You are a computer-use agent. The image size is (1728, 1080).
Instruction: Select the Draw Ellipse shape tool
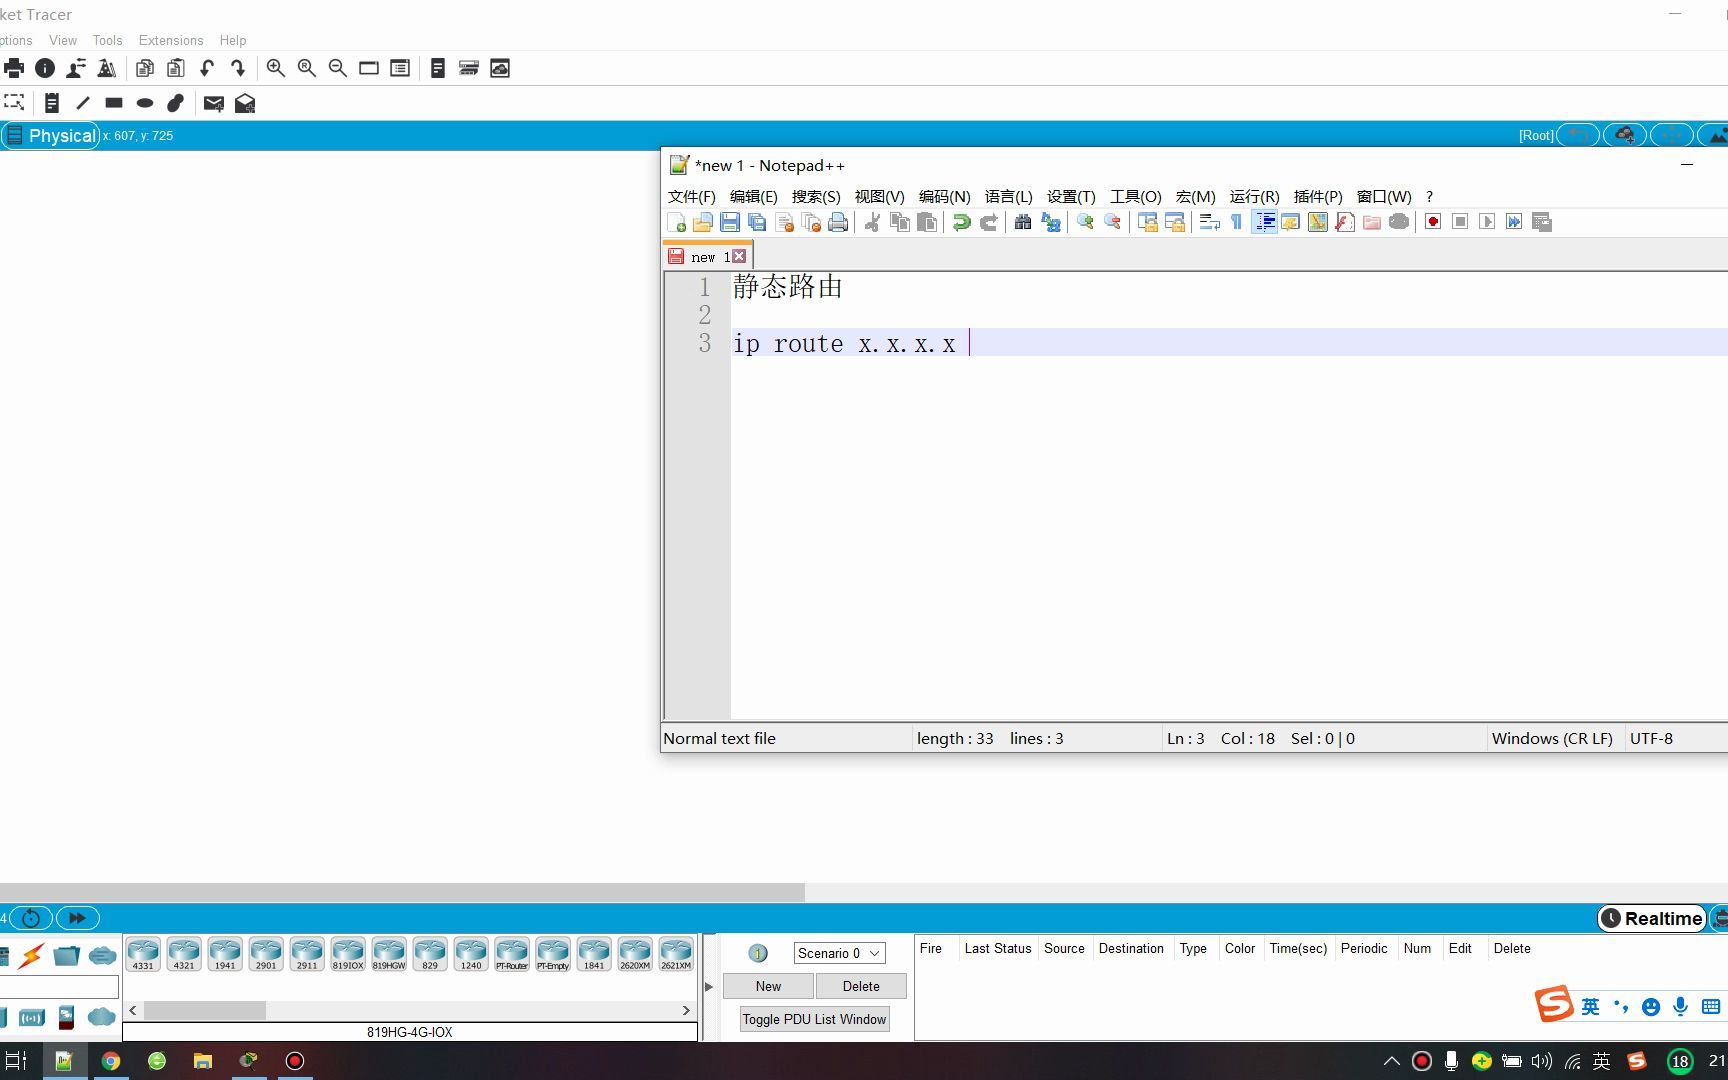pyautogui.click(x=144, y=103)
